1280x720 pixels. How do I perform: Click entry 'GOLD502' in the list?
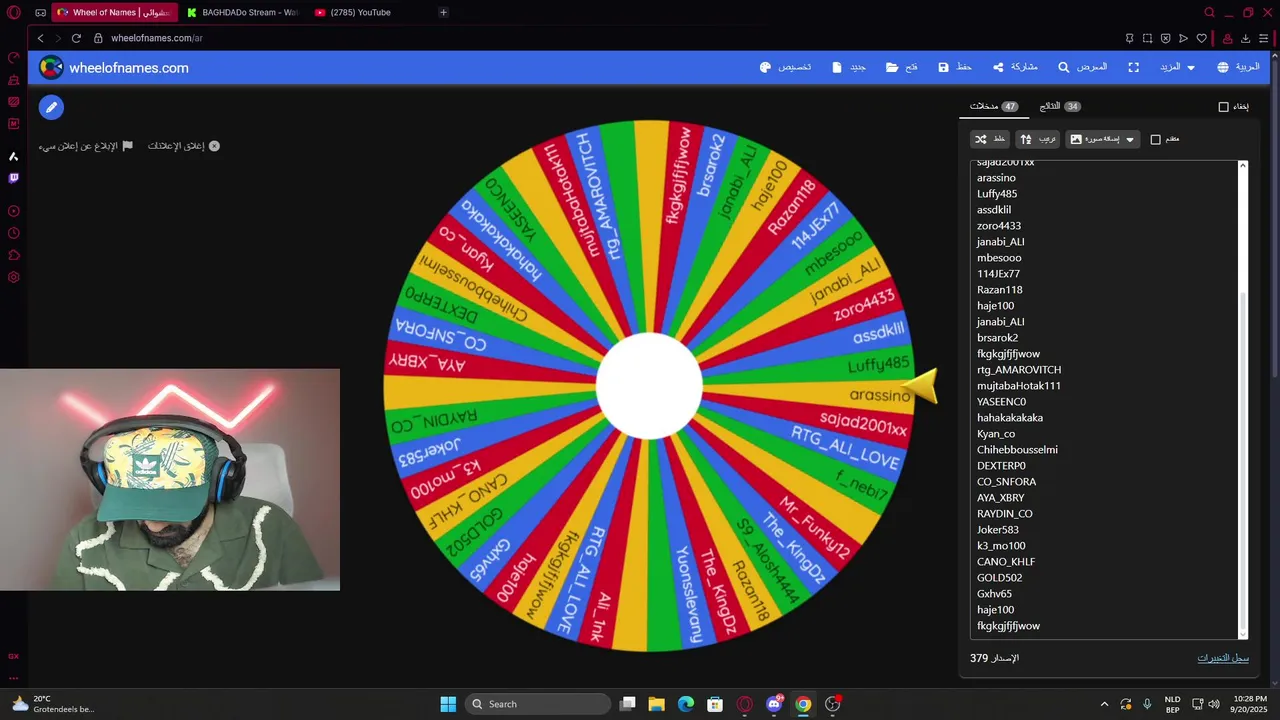[x=999, y=578]
